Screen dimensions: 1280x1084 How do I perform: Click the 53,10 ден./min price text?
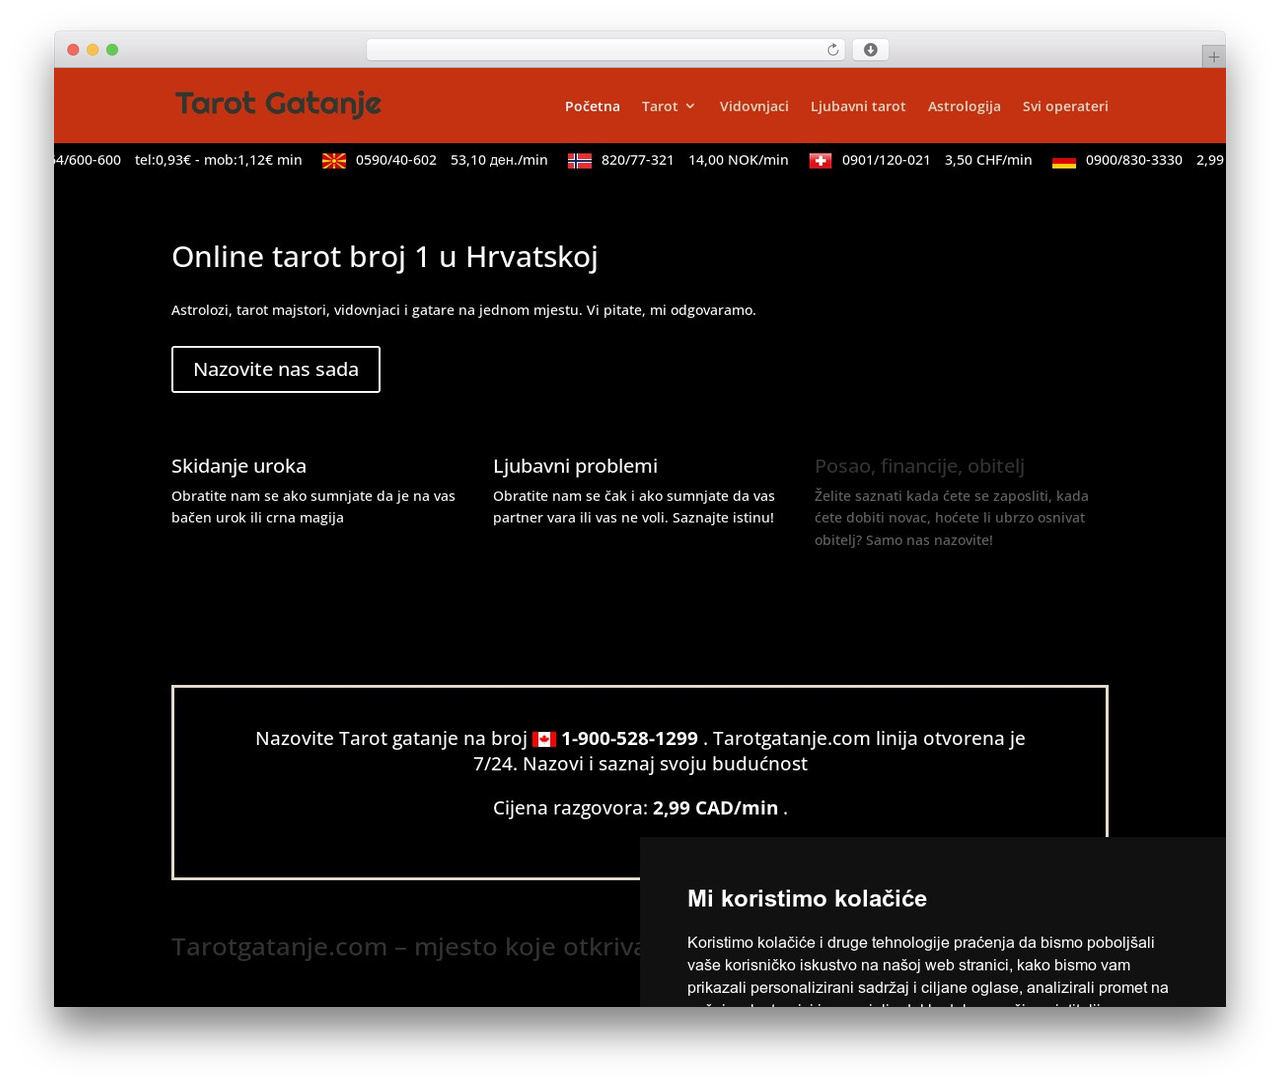pyautogui.click(x=499, y=160)
